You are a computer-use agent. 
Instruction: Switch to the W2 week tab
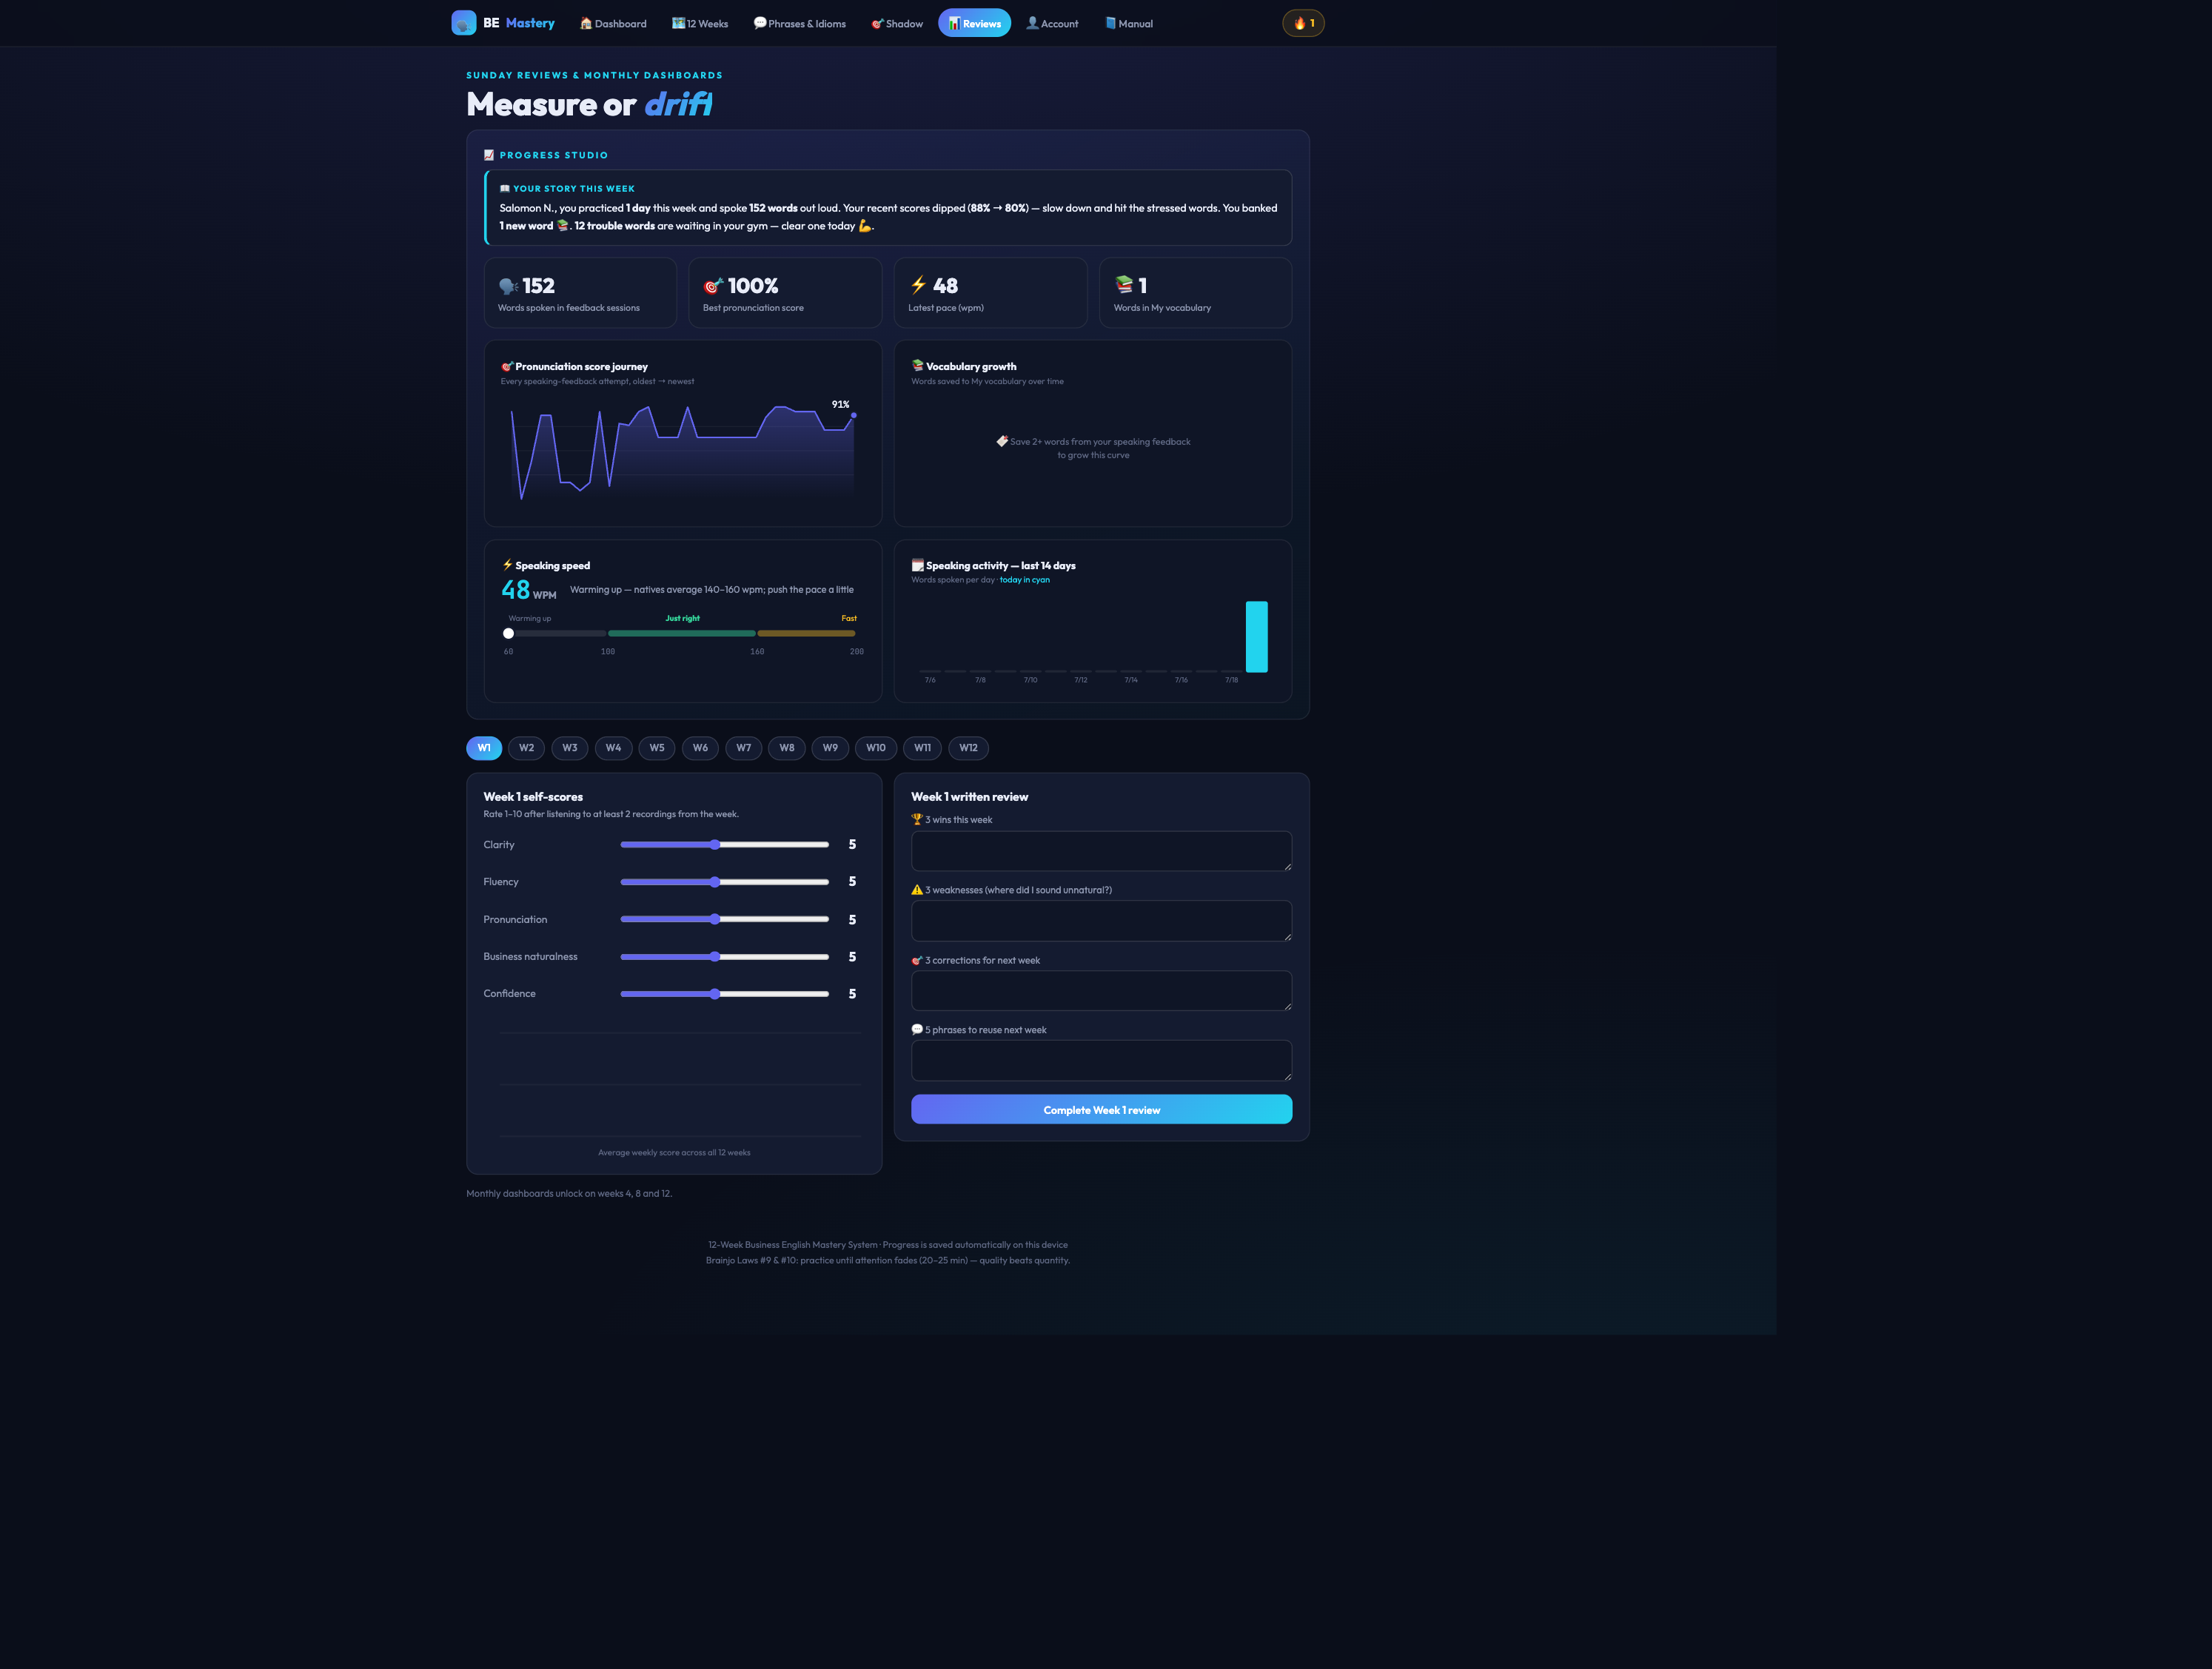pyautogui.click(x=526, y=748)
